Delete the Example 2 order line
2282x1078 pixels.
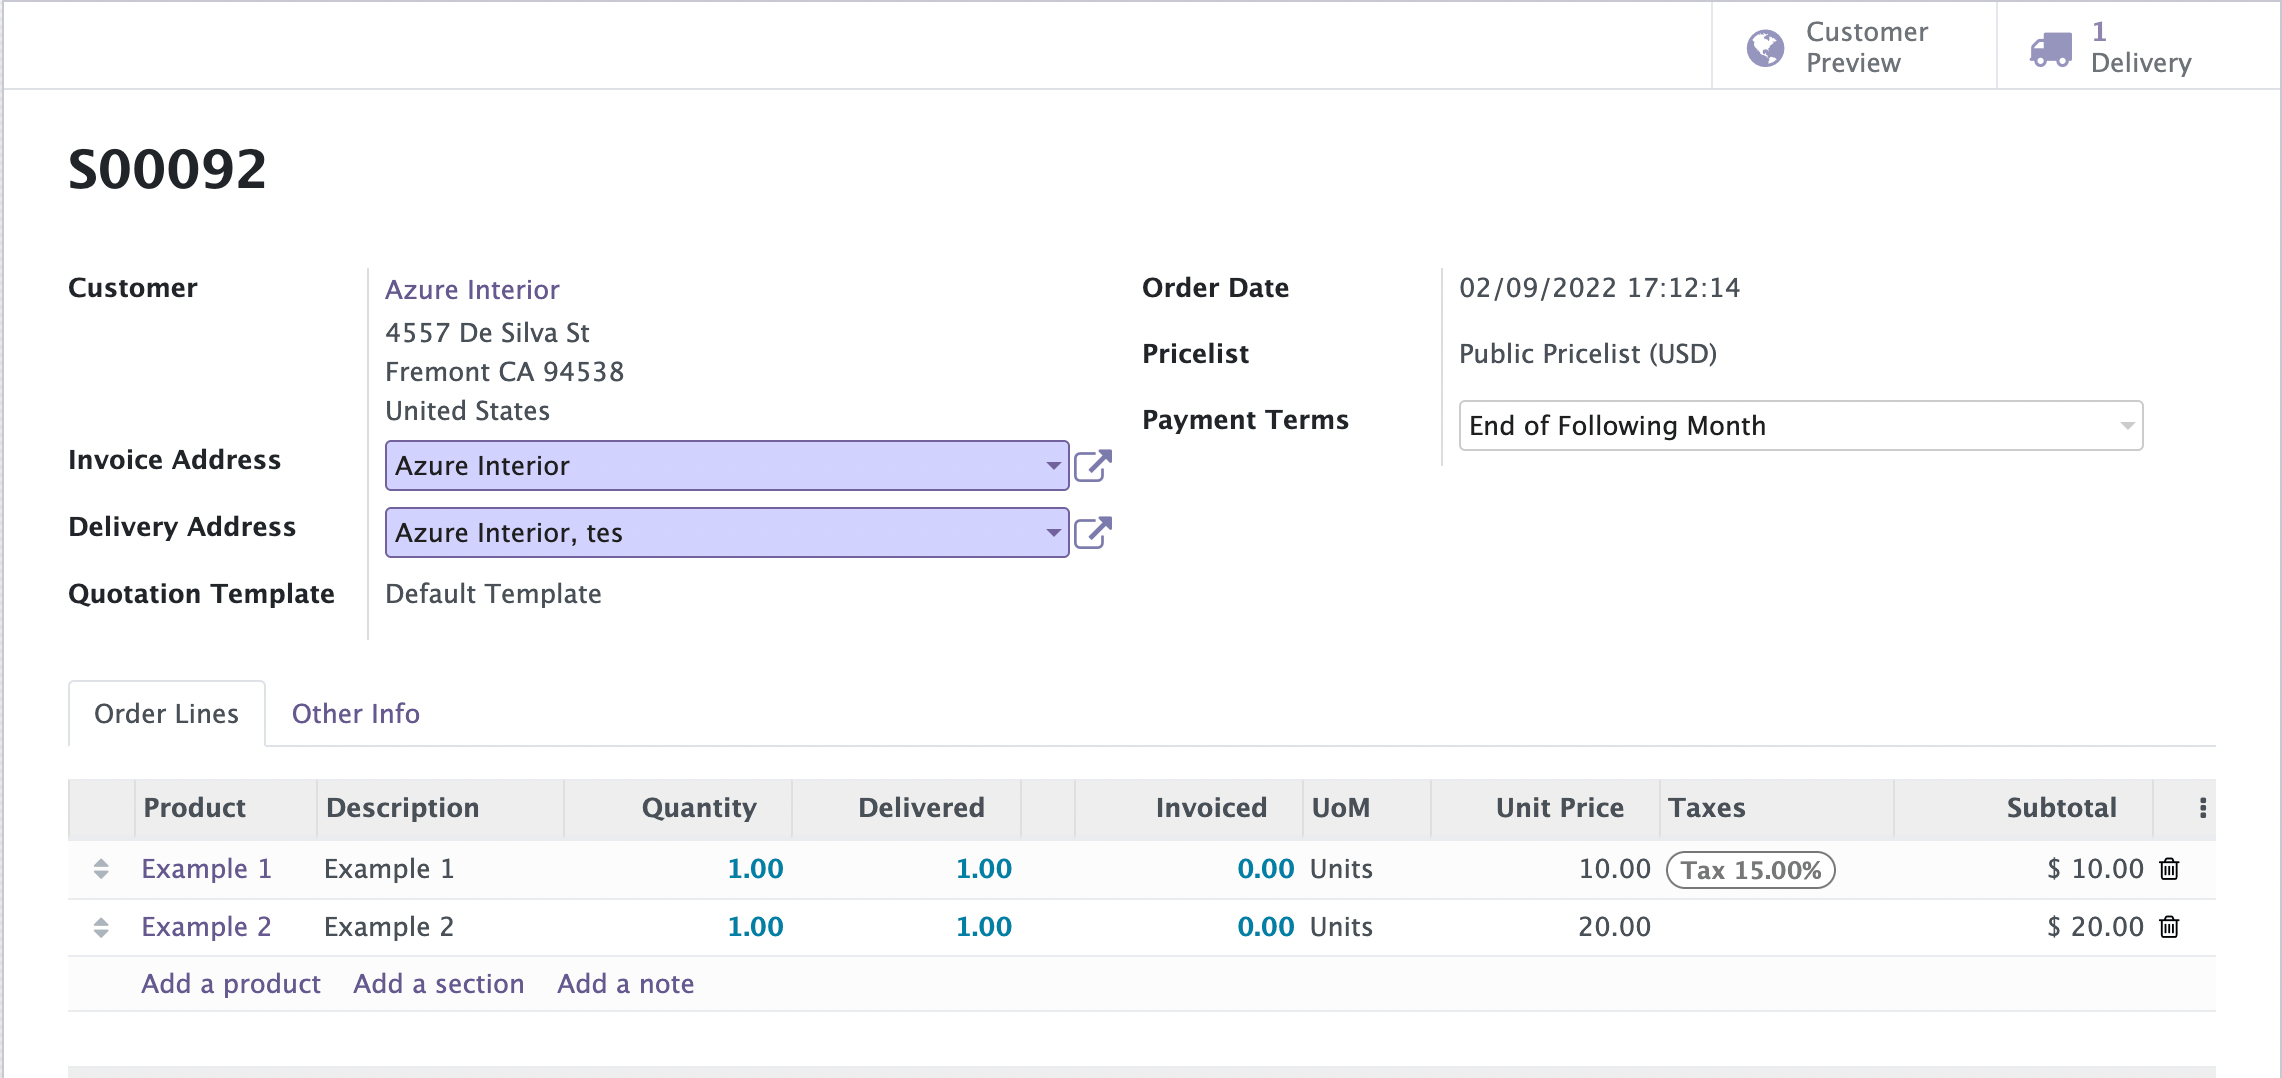2169,927
